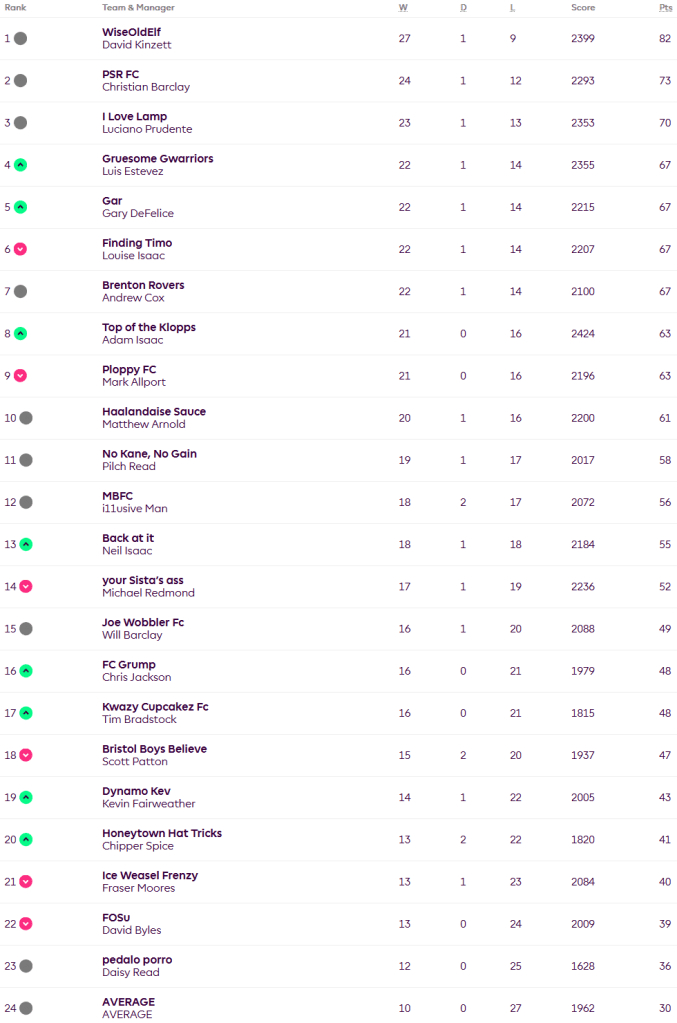The image size is (677, 1023).
Task: Click the grey rank dot beside pedalo porro
Action: (26, 966)
